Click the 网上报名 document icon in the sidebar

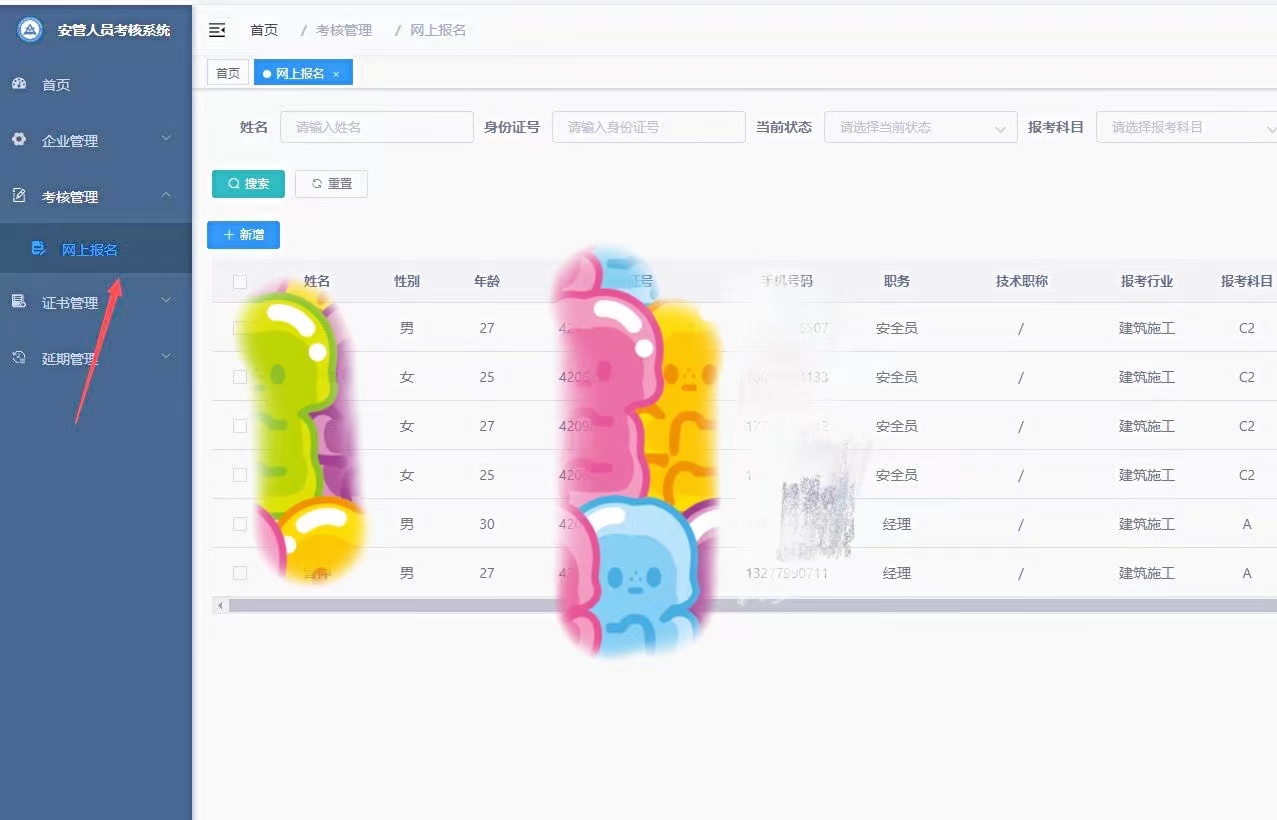point(39,249)
